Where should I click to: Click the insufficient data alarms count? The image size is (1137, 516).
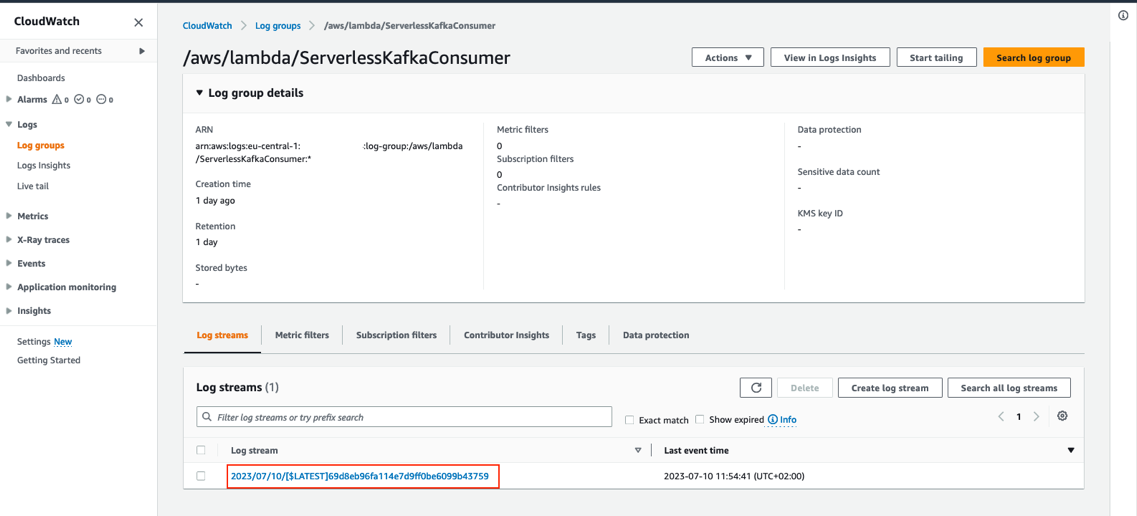tap(104, 99)
